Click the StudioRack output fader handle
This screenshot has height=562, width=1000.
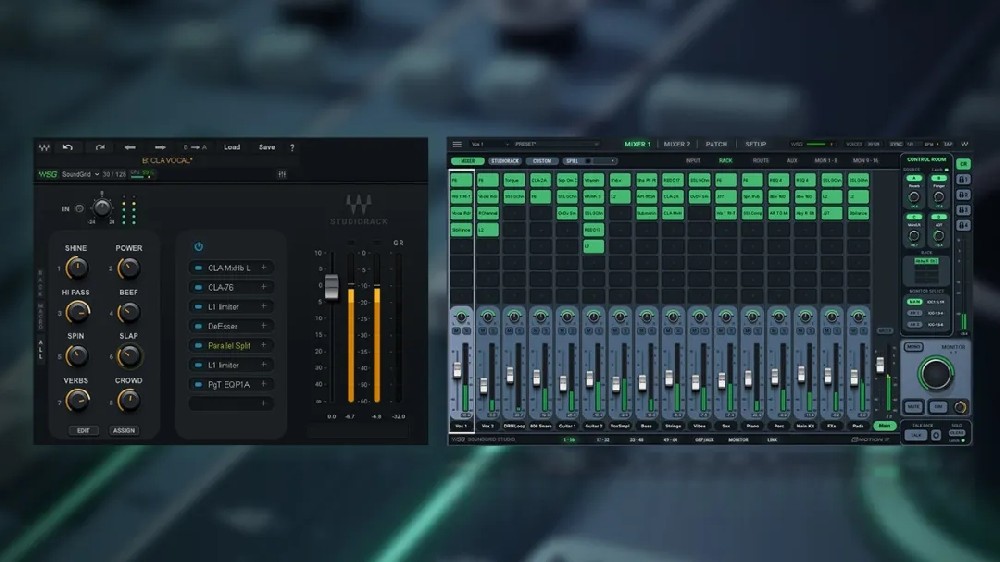tap(331, 287)
